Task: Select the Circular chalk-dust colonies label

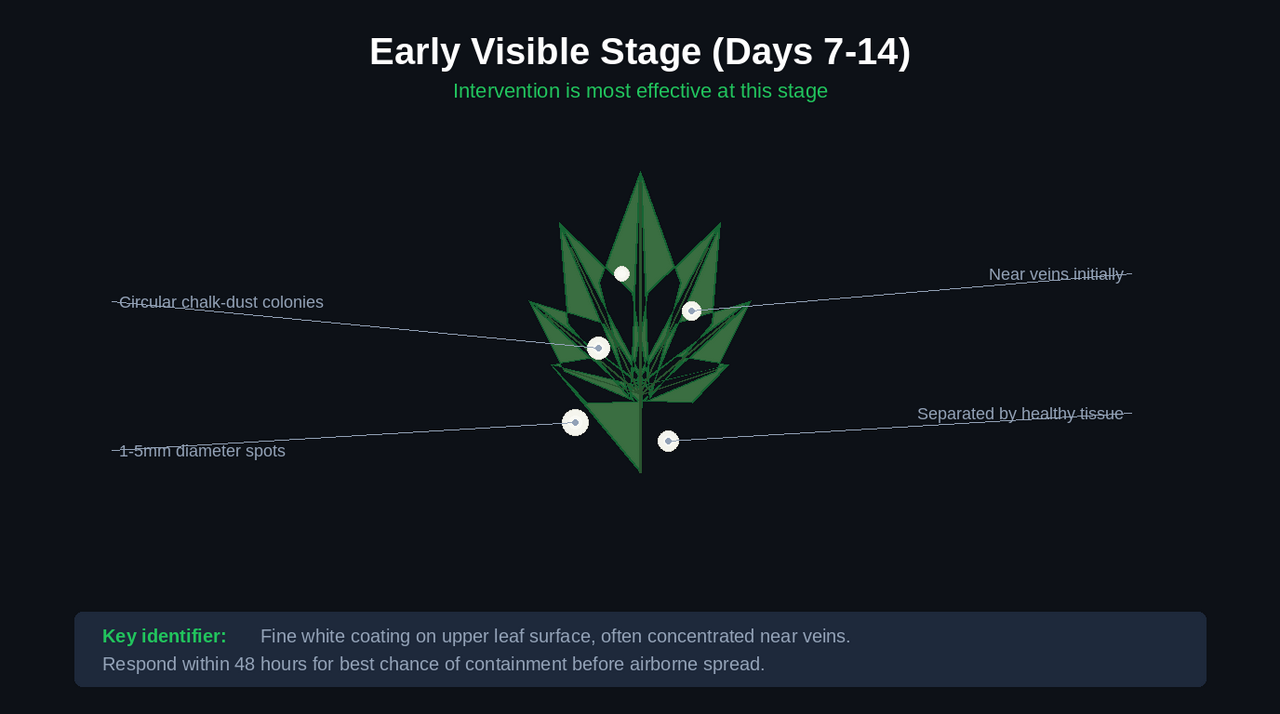Action: tap(221, 302)
